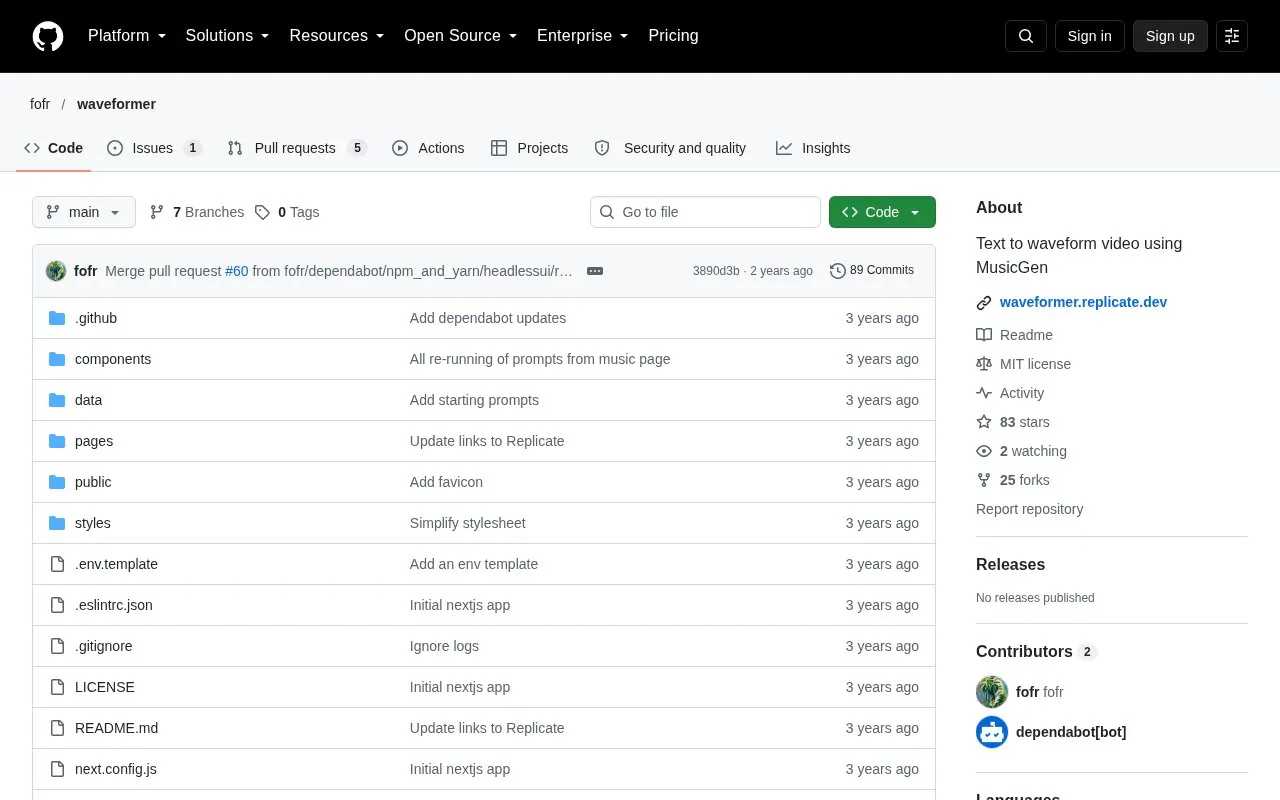Click the GitHub logo icon
1280x800 pixels.
[48, 36]
